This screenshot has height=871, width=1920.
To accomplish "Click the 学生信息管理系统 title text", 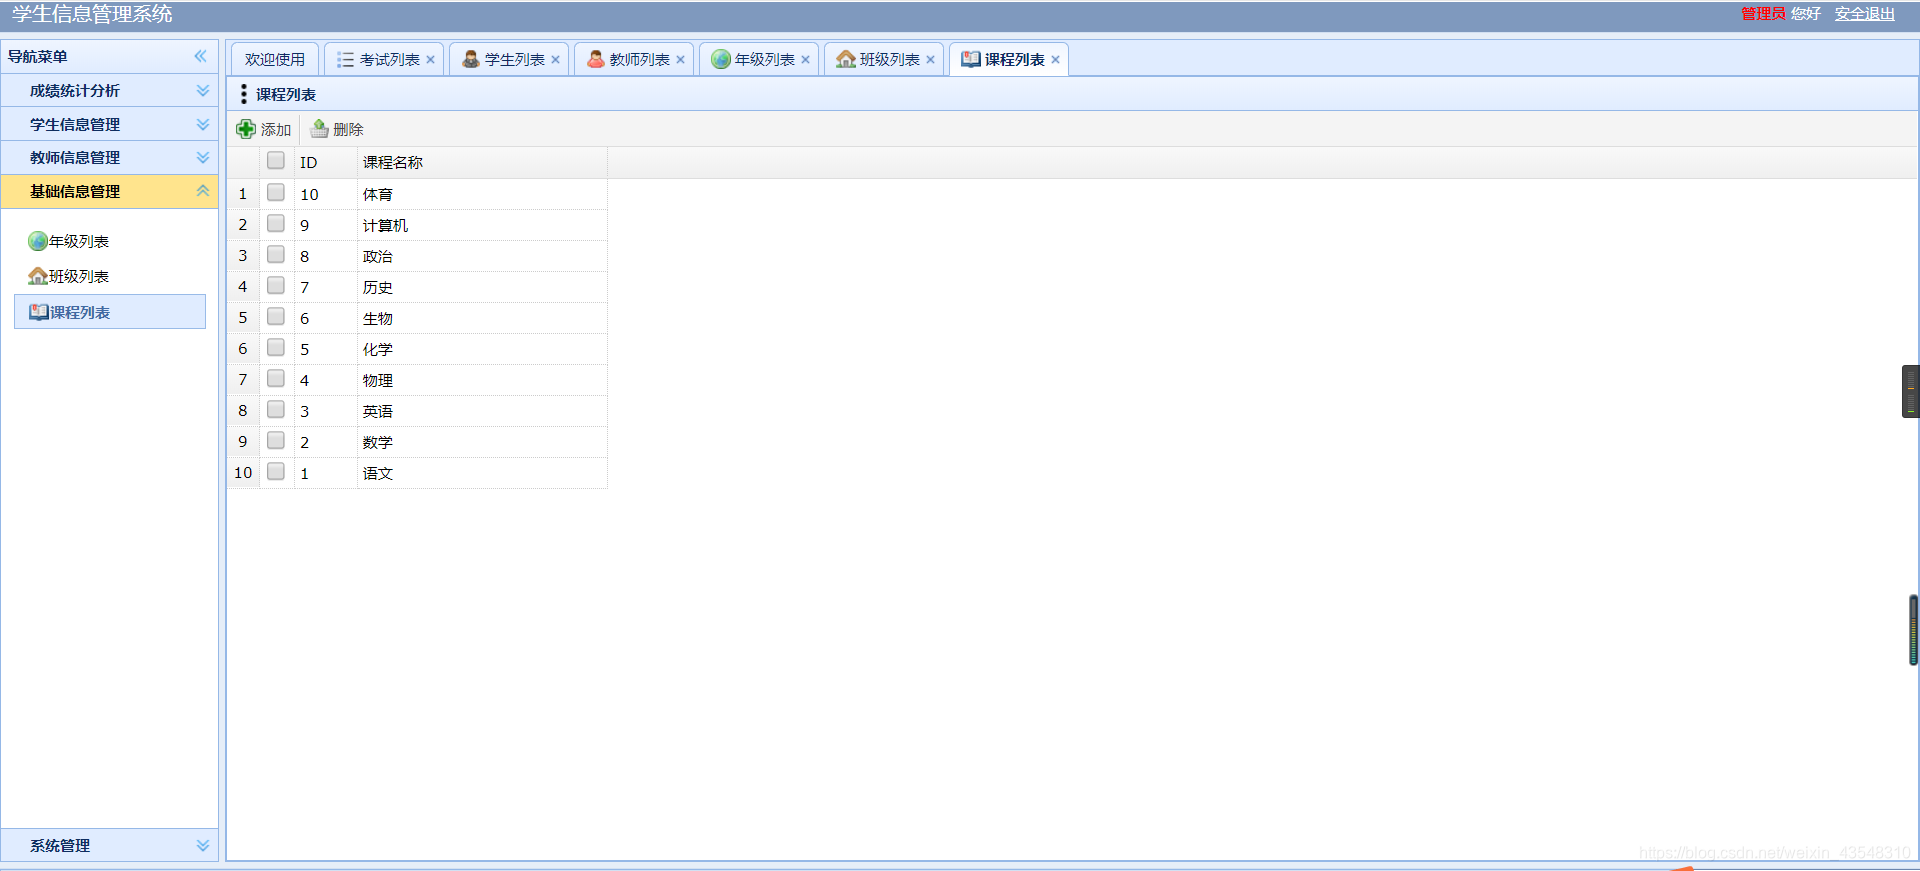I will [x=92, y=14].
